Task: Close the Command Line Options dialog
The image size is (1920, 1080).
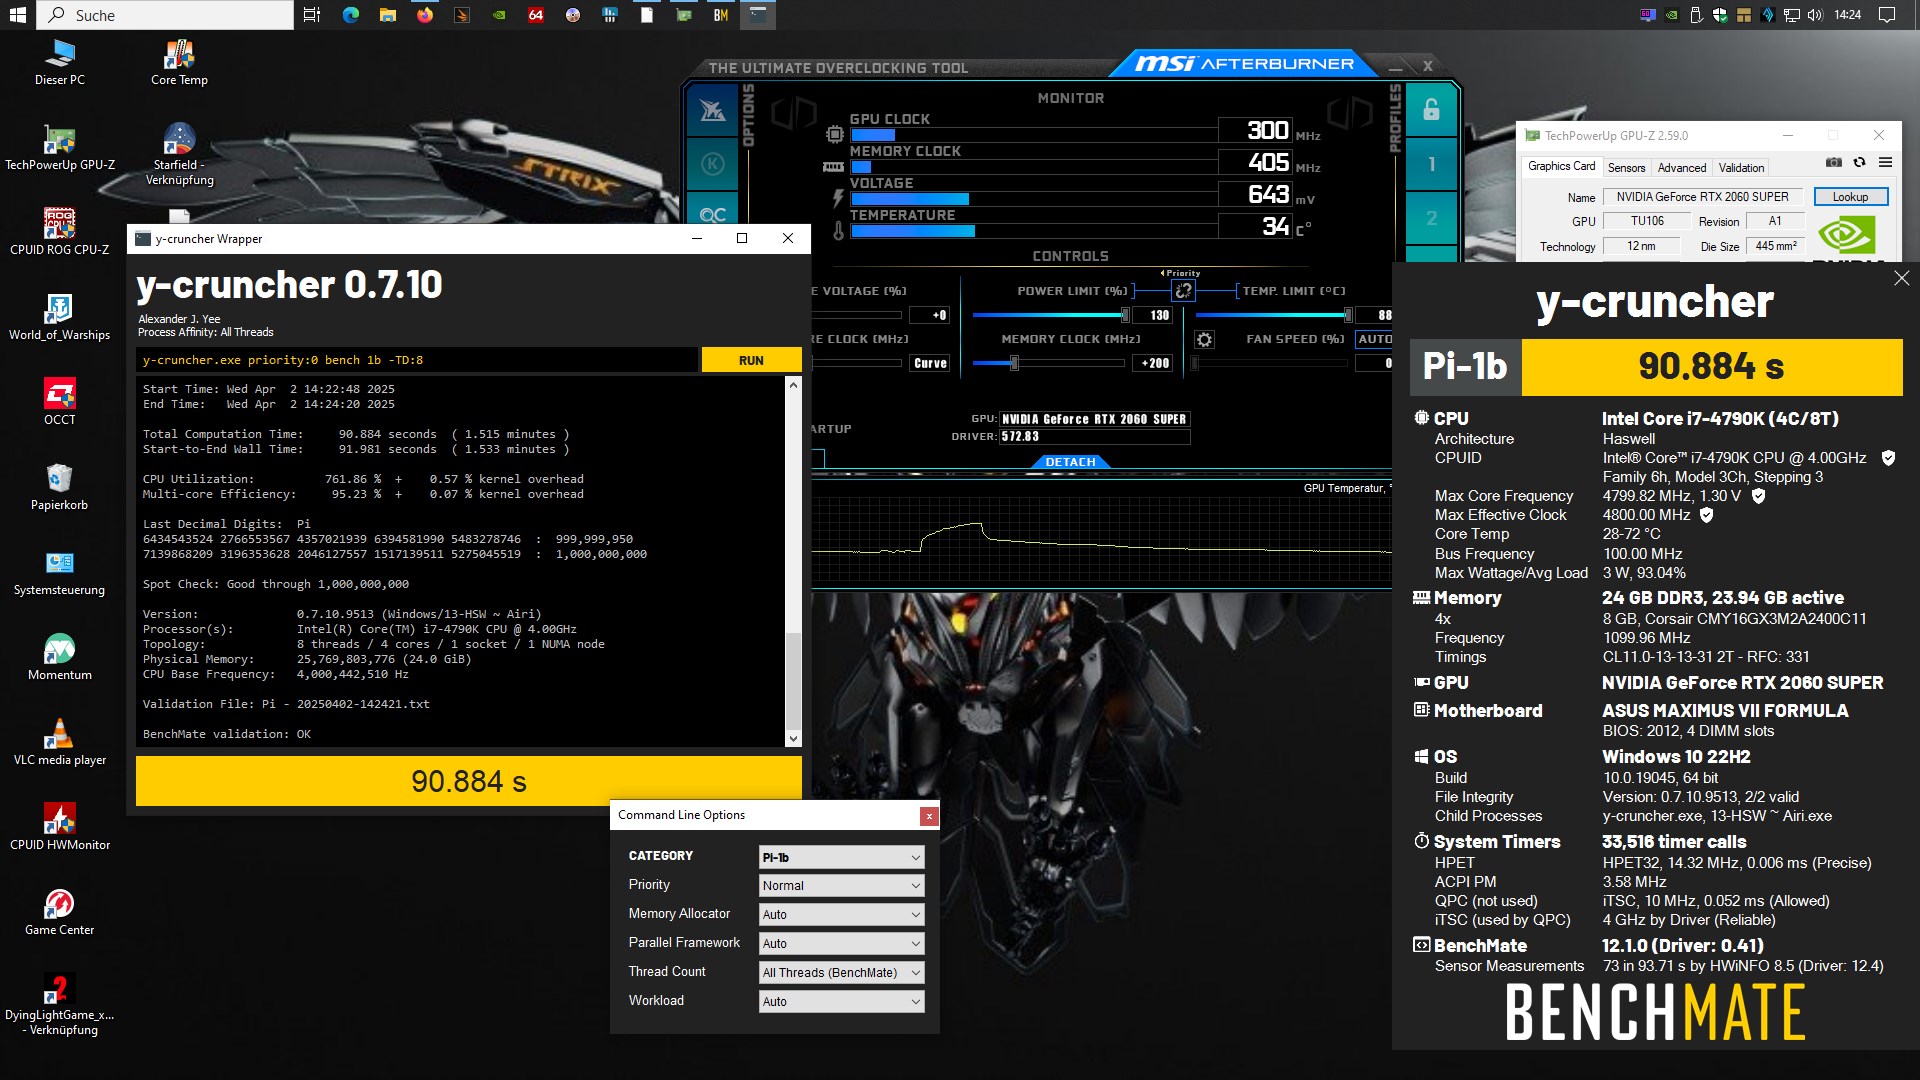Action: (x=929, y=816)
